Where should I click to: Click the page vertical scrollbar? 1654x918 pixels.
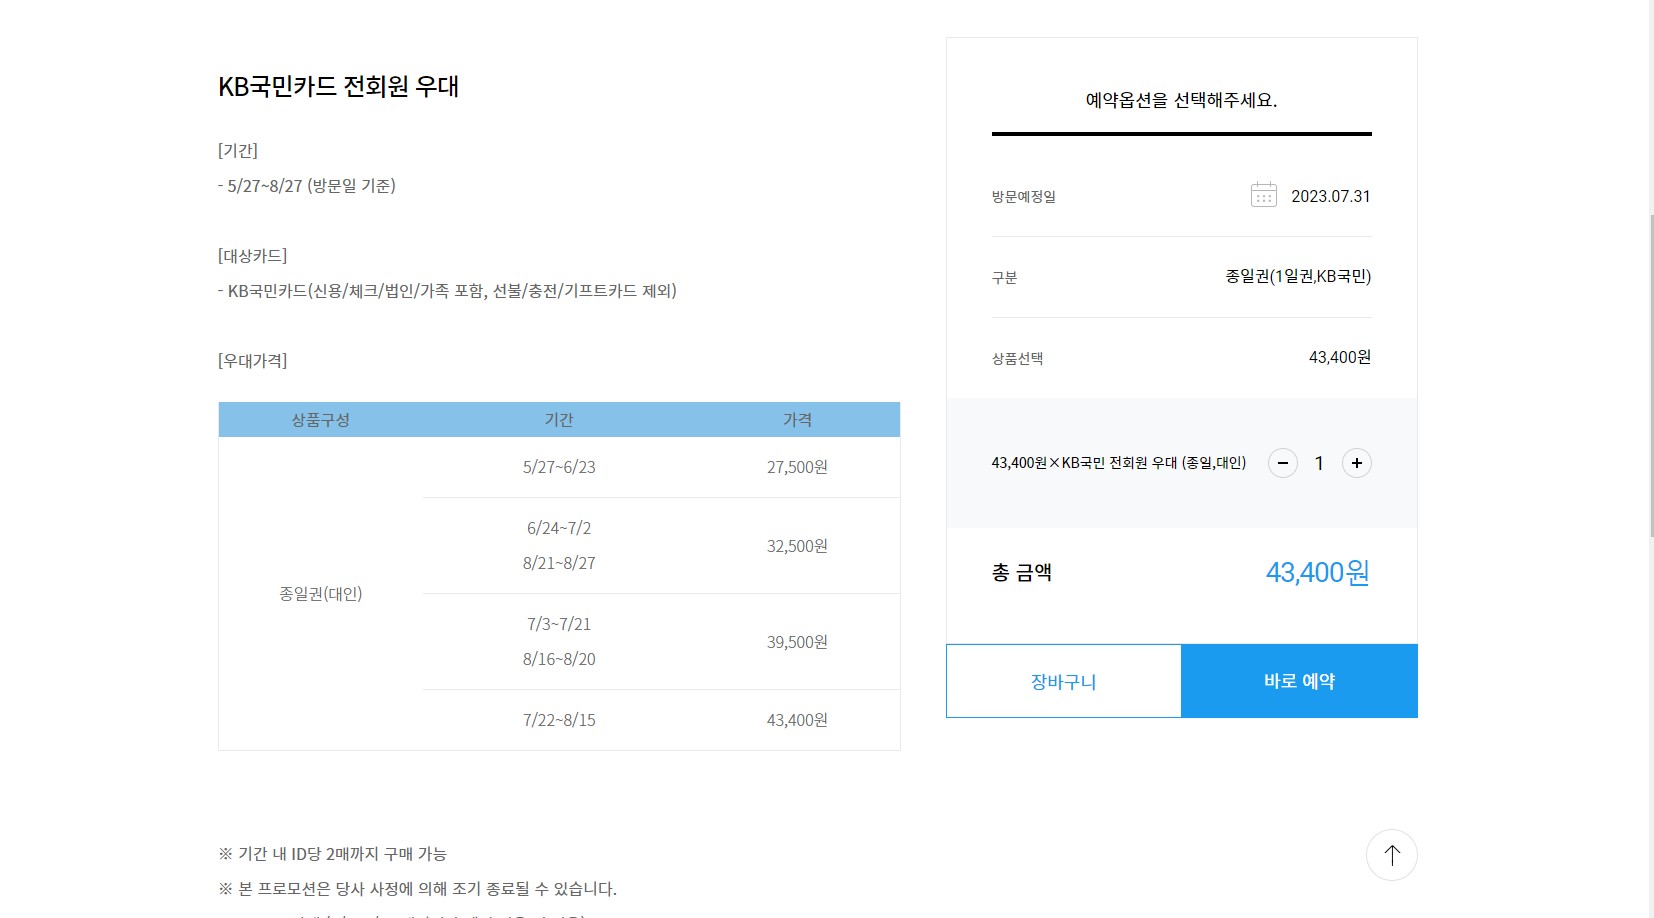pyautogui.click(x=1651, y=375)
